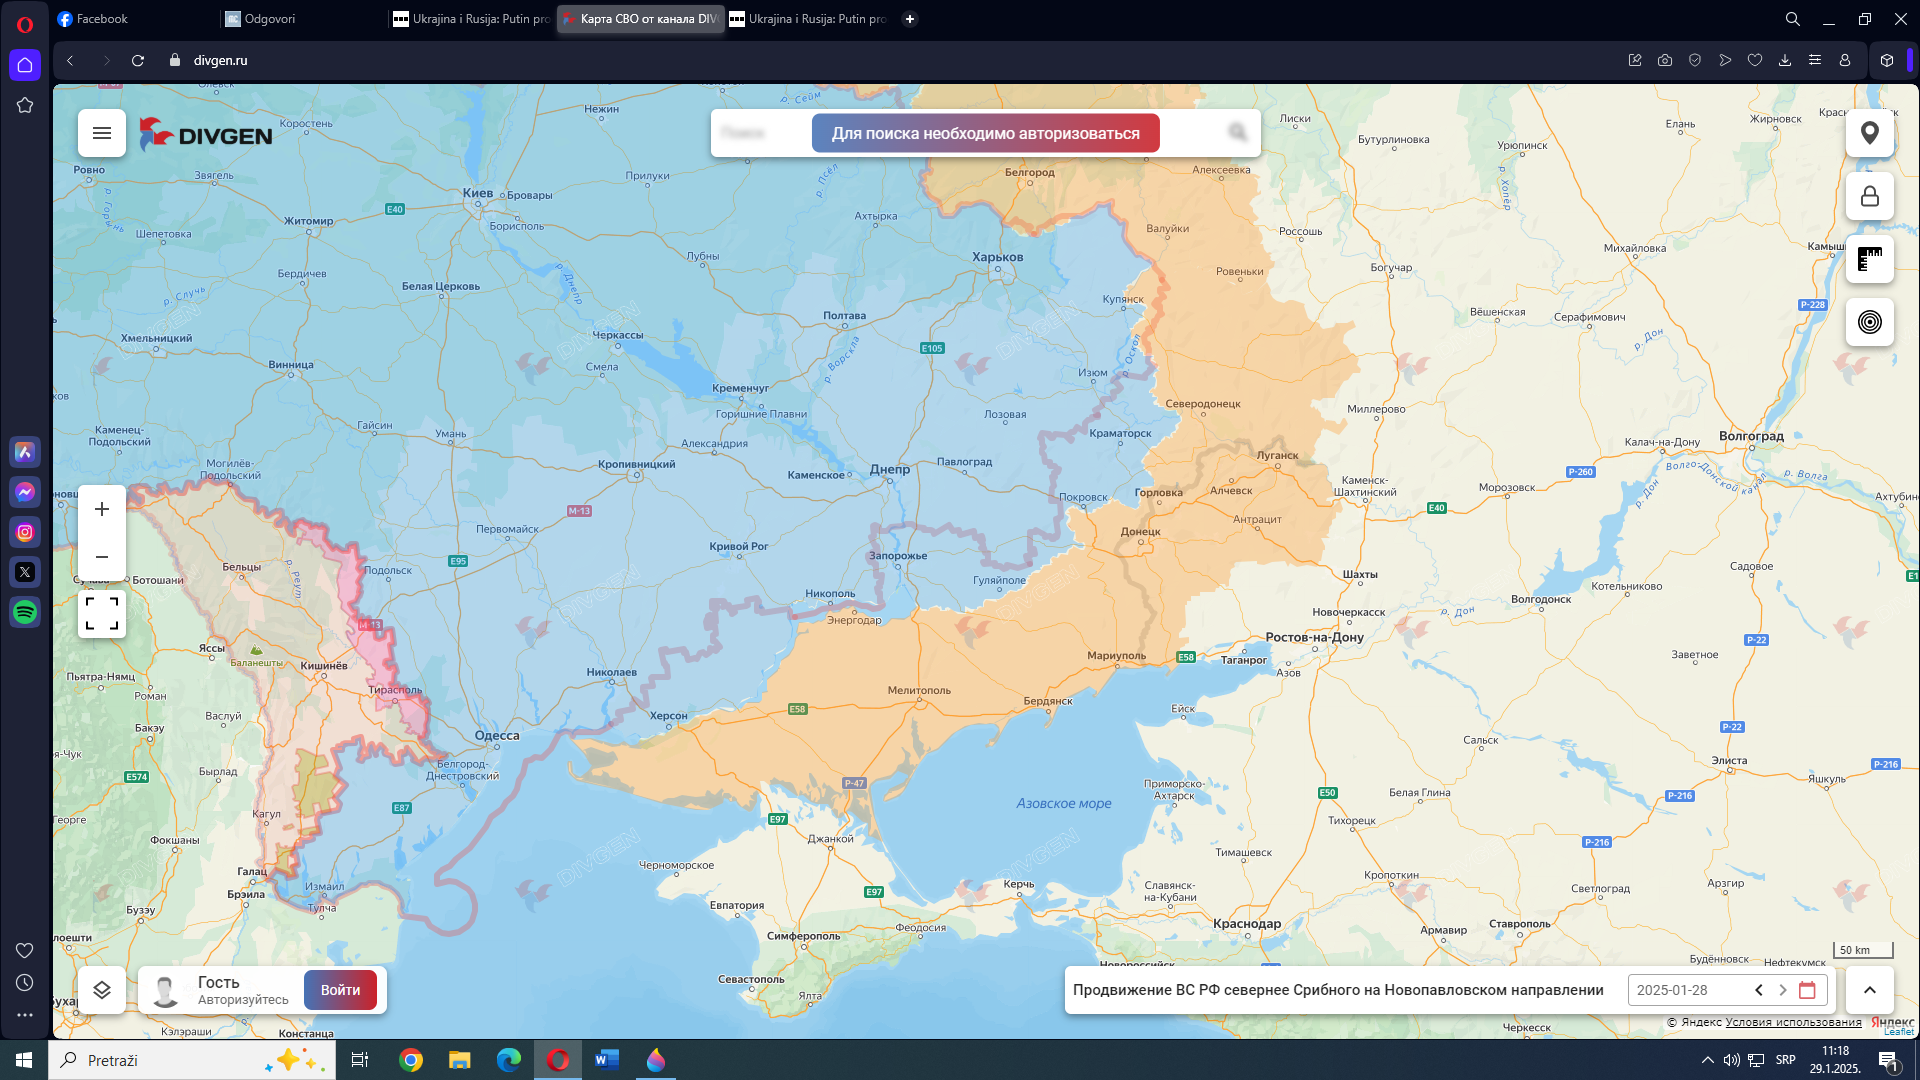Image resolution: width=1920 pixels, height=1080 pixels.
Task: Click the location pin marker button
Action: pos(1869,133)
